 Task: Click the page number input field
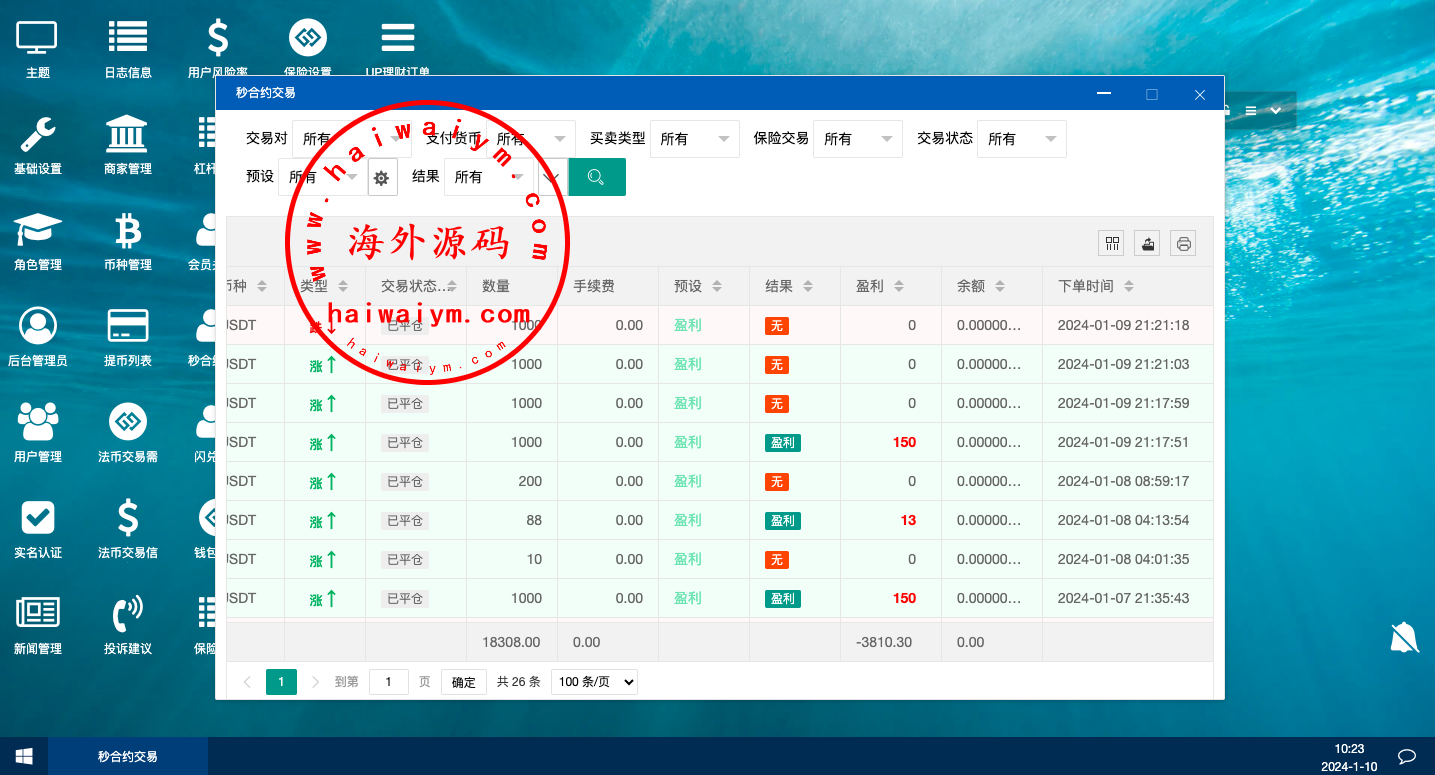(x=388, y=682)
